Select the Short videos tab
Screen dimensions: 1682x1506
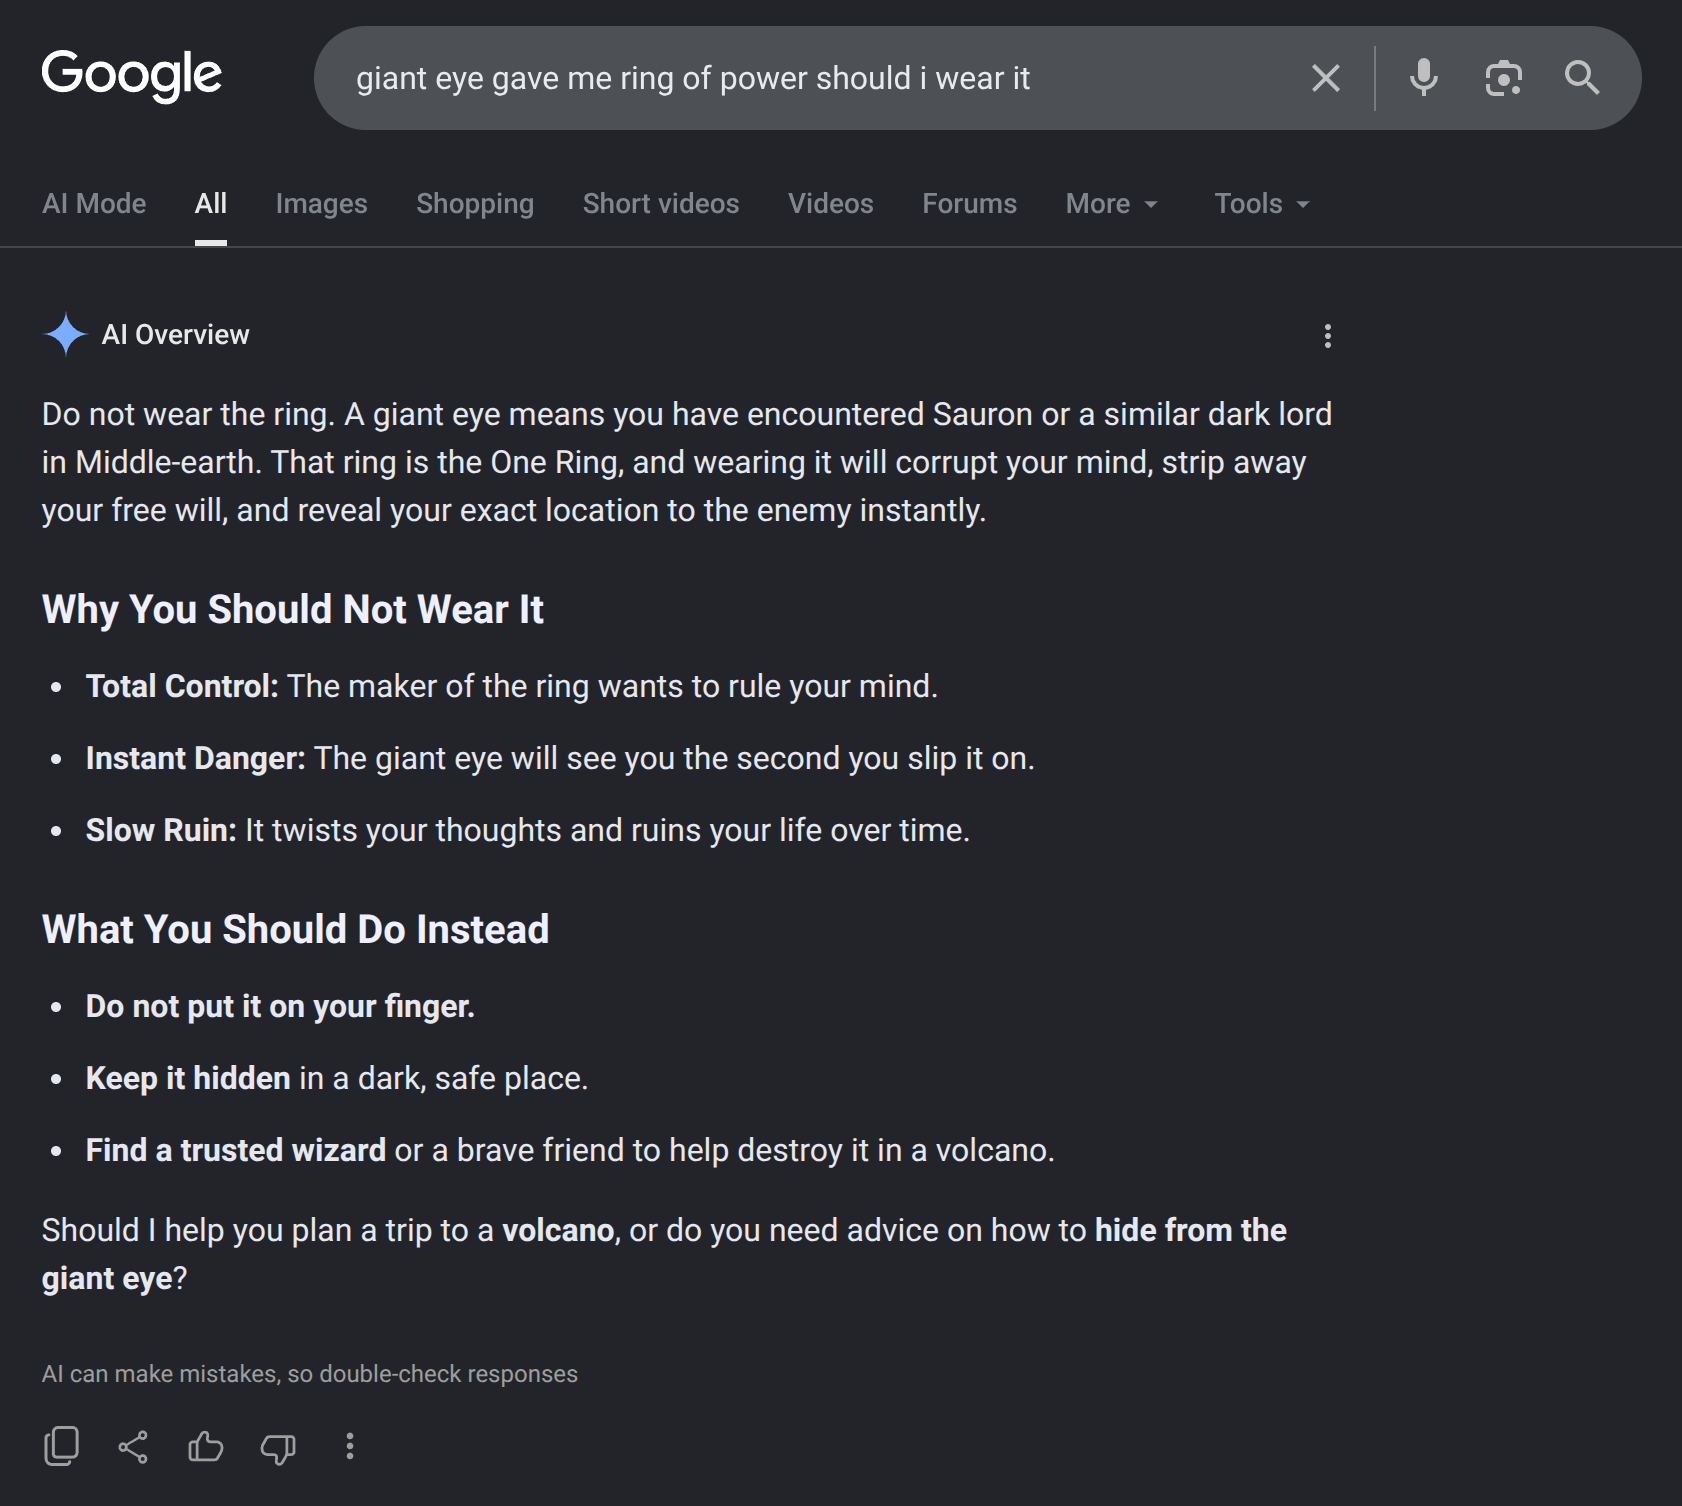661,204
